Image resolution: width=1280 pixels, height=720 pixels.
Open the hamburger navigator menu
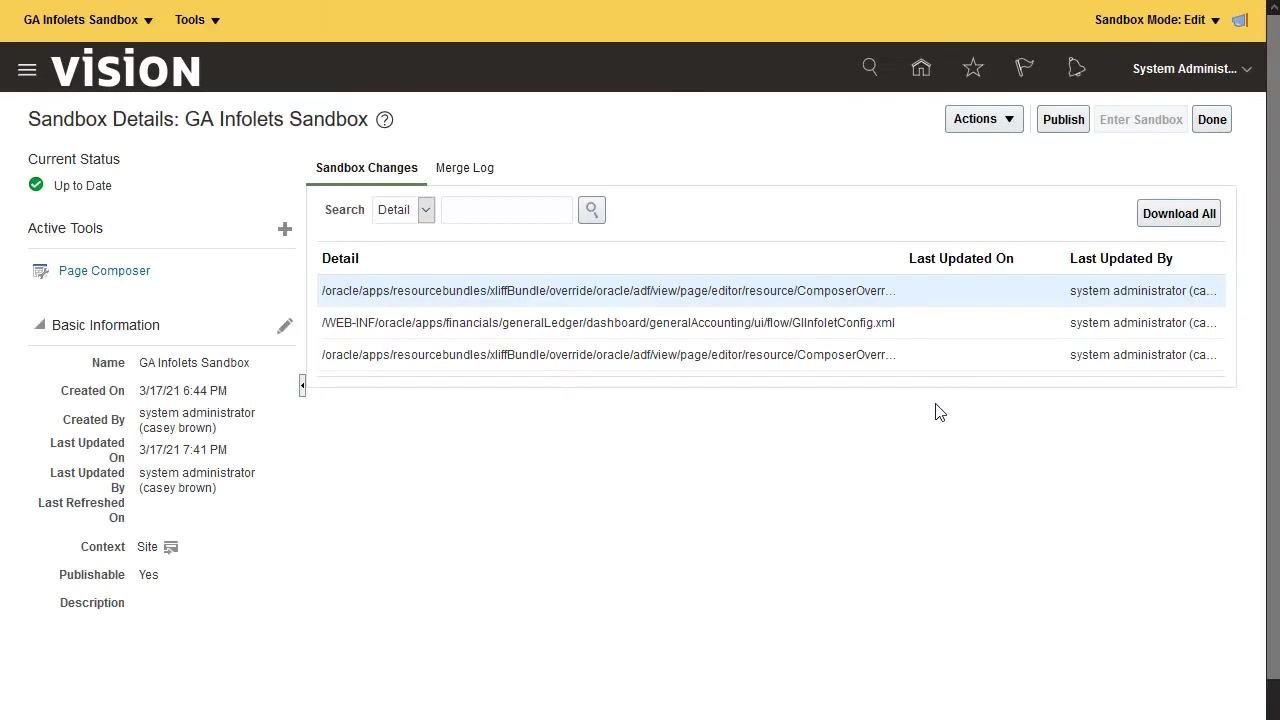27,69
